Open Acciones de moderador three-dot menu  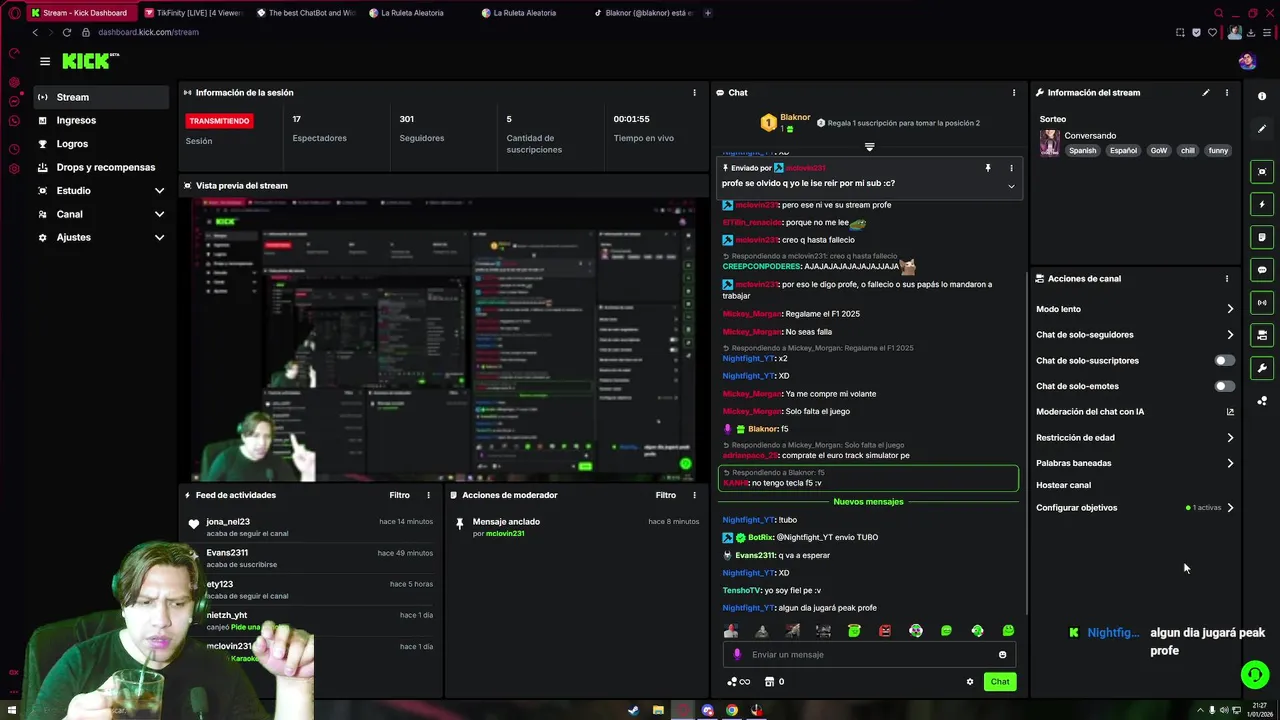[x=694, y=495]
